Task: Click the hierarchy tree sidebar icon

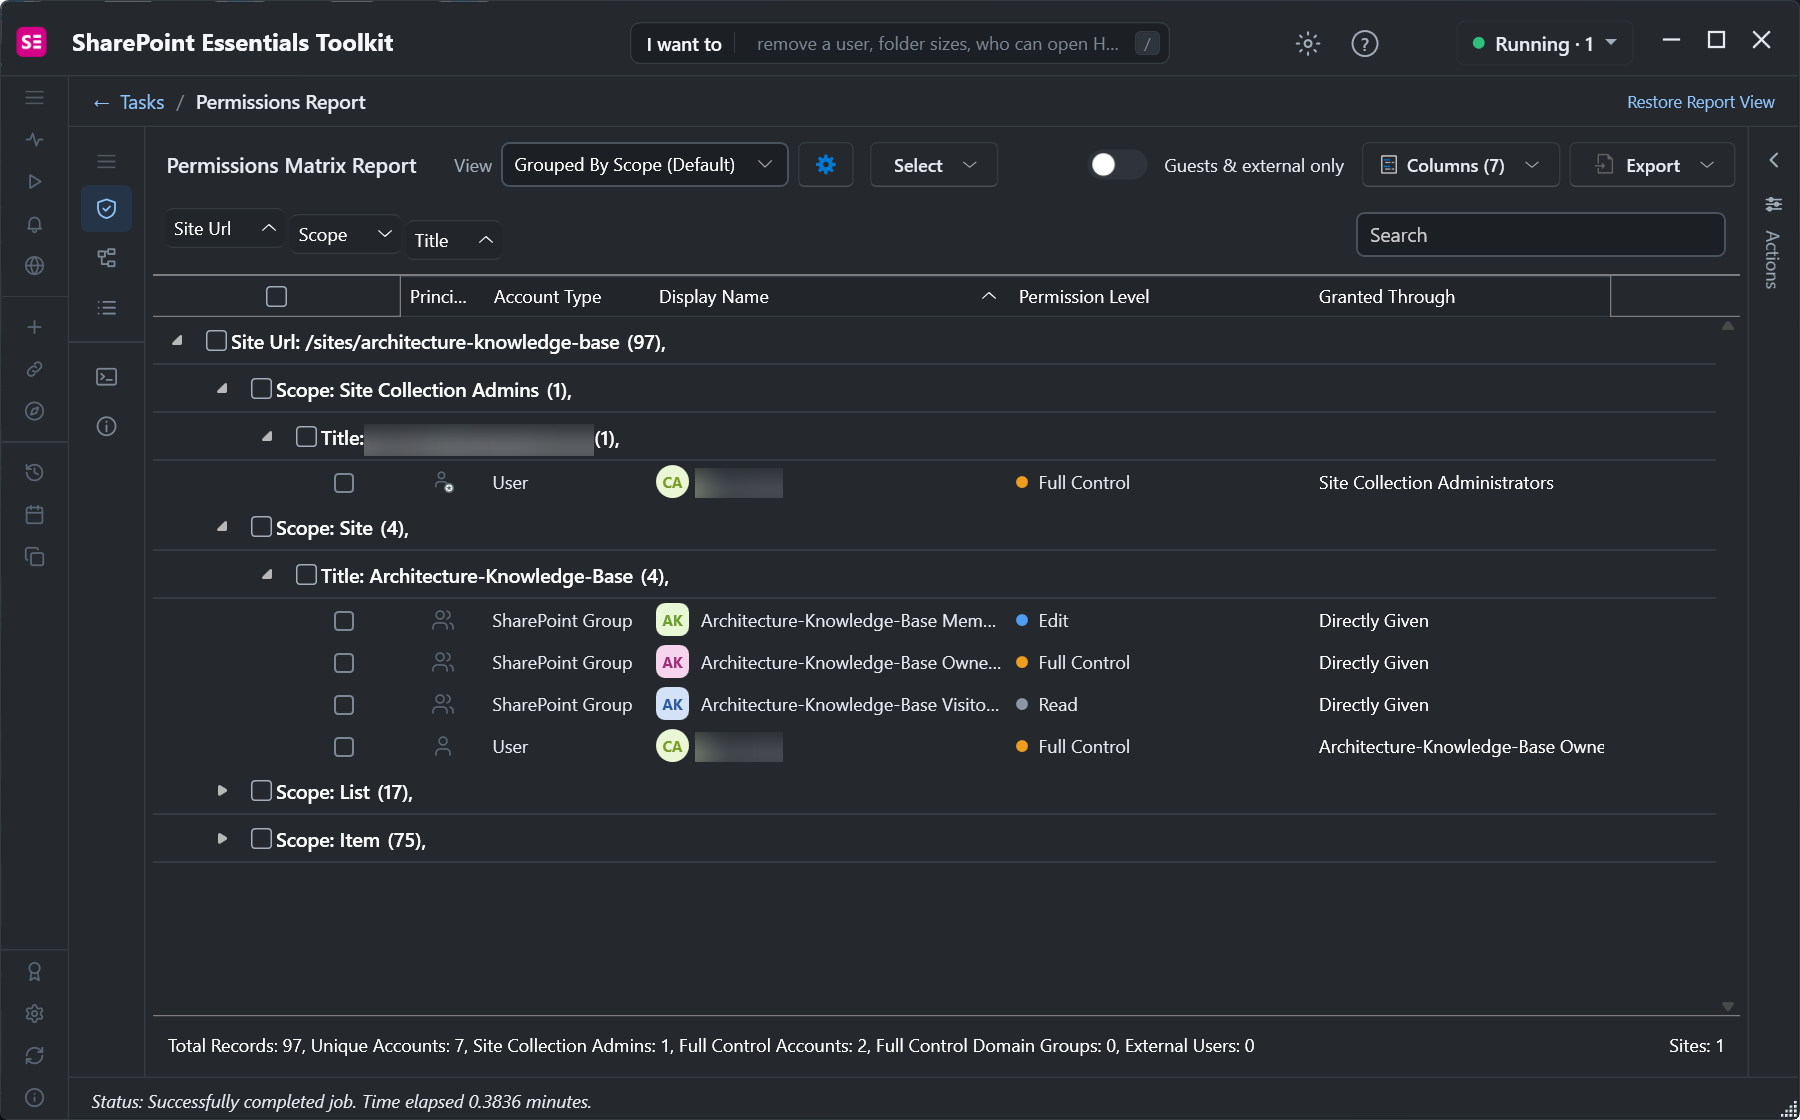Action: (106, 258)
